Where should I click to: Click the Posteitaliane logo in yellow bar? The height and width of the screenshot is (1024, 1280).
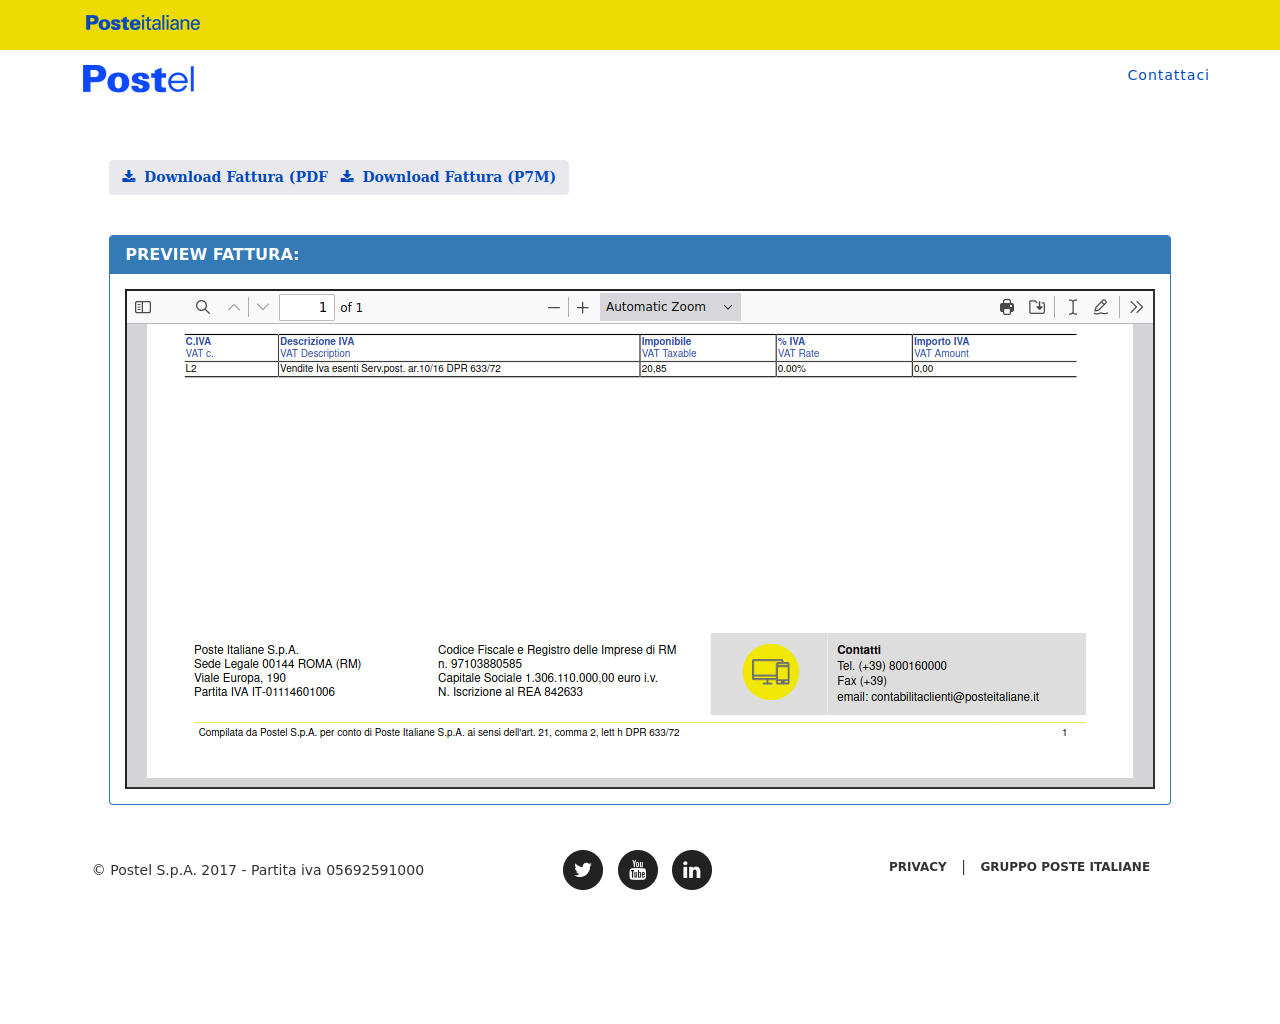[x=142, y=23]
